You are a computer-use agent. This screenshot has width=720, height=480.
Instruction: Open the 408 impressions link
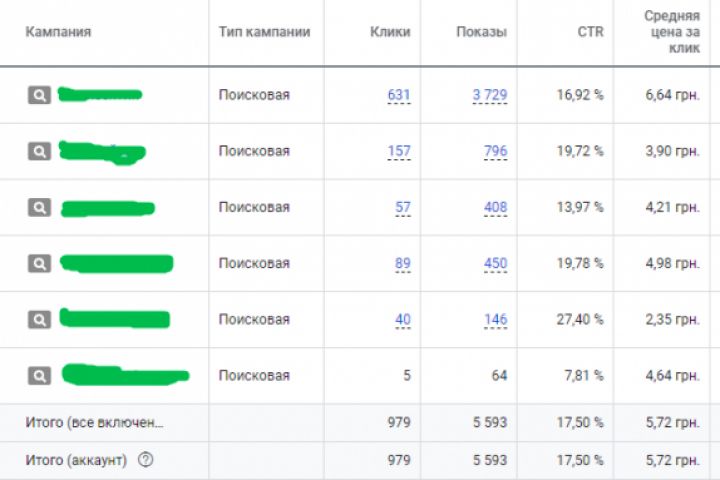495,207
